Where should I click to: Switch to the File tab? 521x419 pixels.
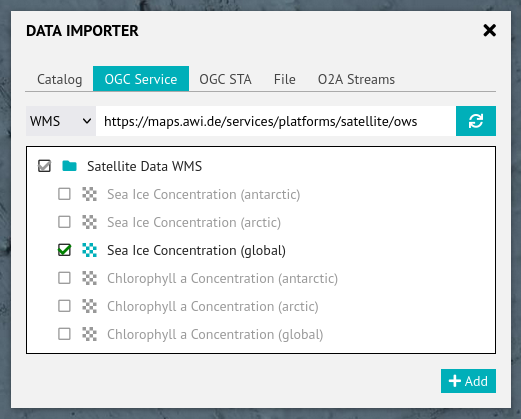pos(285,79)
